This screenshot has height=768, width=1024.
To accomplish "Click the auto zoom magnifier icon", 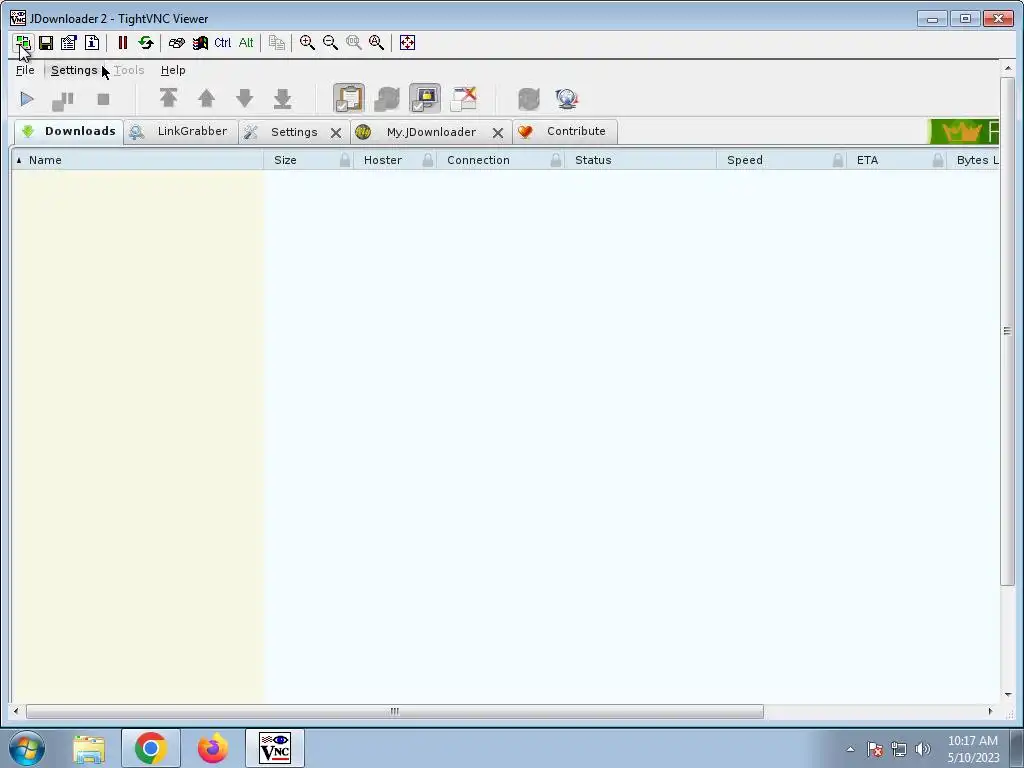I will 377,43.
